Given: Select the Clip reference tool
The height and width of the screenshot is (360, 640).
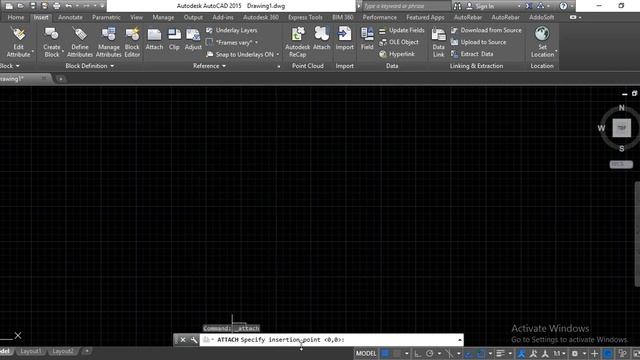Looking at the screenshot, I should pos(174,39).
